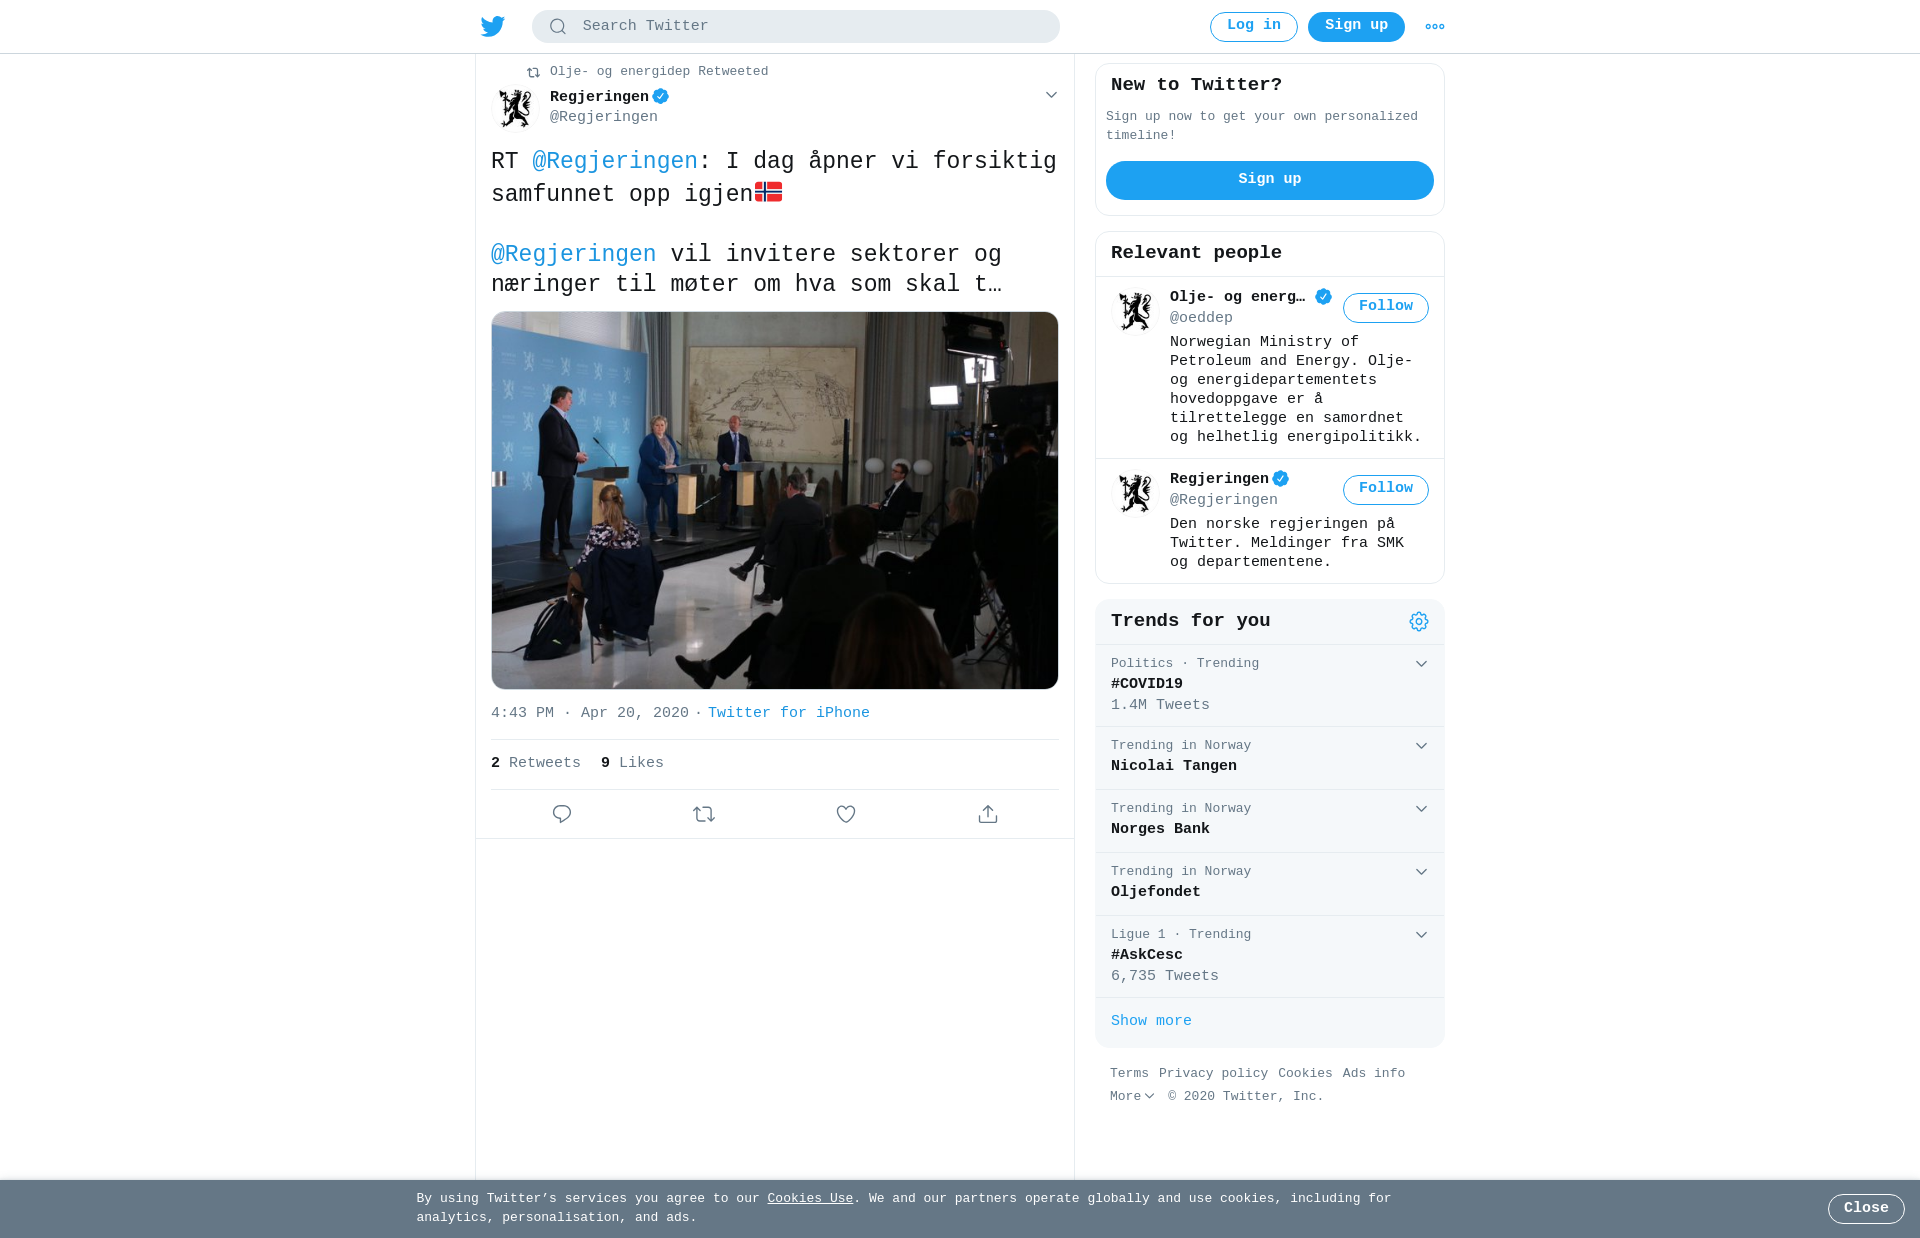
Task: Follow the Regjeringen account in sidebar
Action: point(1386,489)
